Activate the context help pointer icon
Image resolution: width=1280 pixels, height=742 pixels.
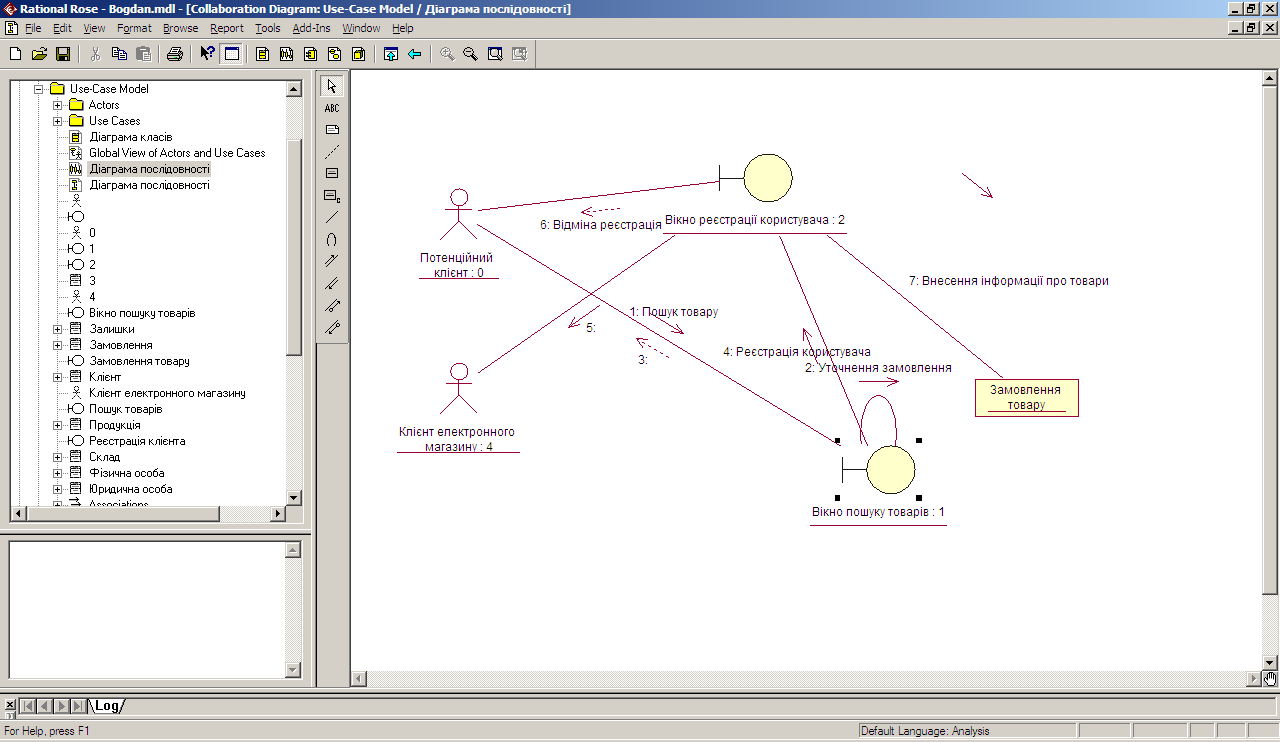point(207,54)
